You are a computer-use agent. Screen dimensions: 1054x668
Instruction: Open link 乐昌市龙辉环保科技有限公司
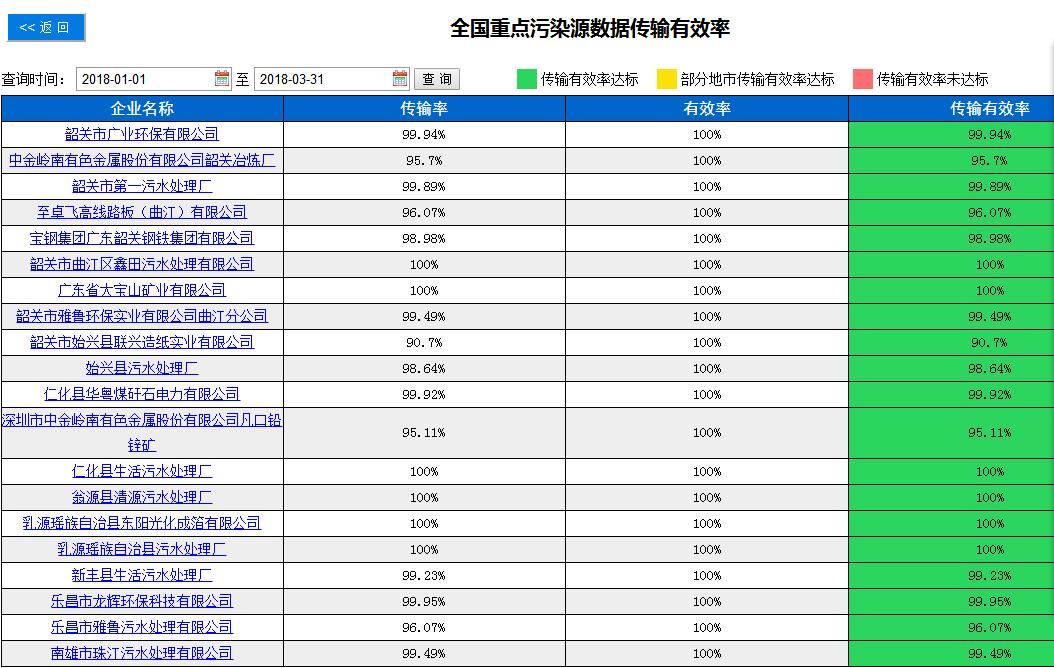point(142,601)
